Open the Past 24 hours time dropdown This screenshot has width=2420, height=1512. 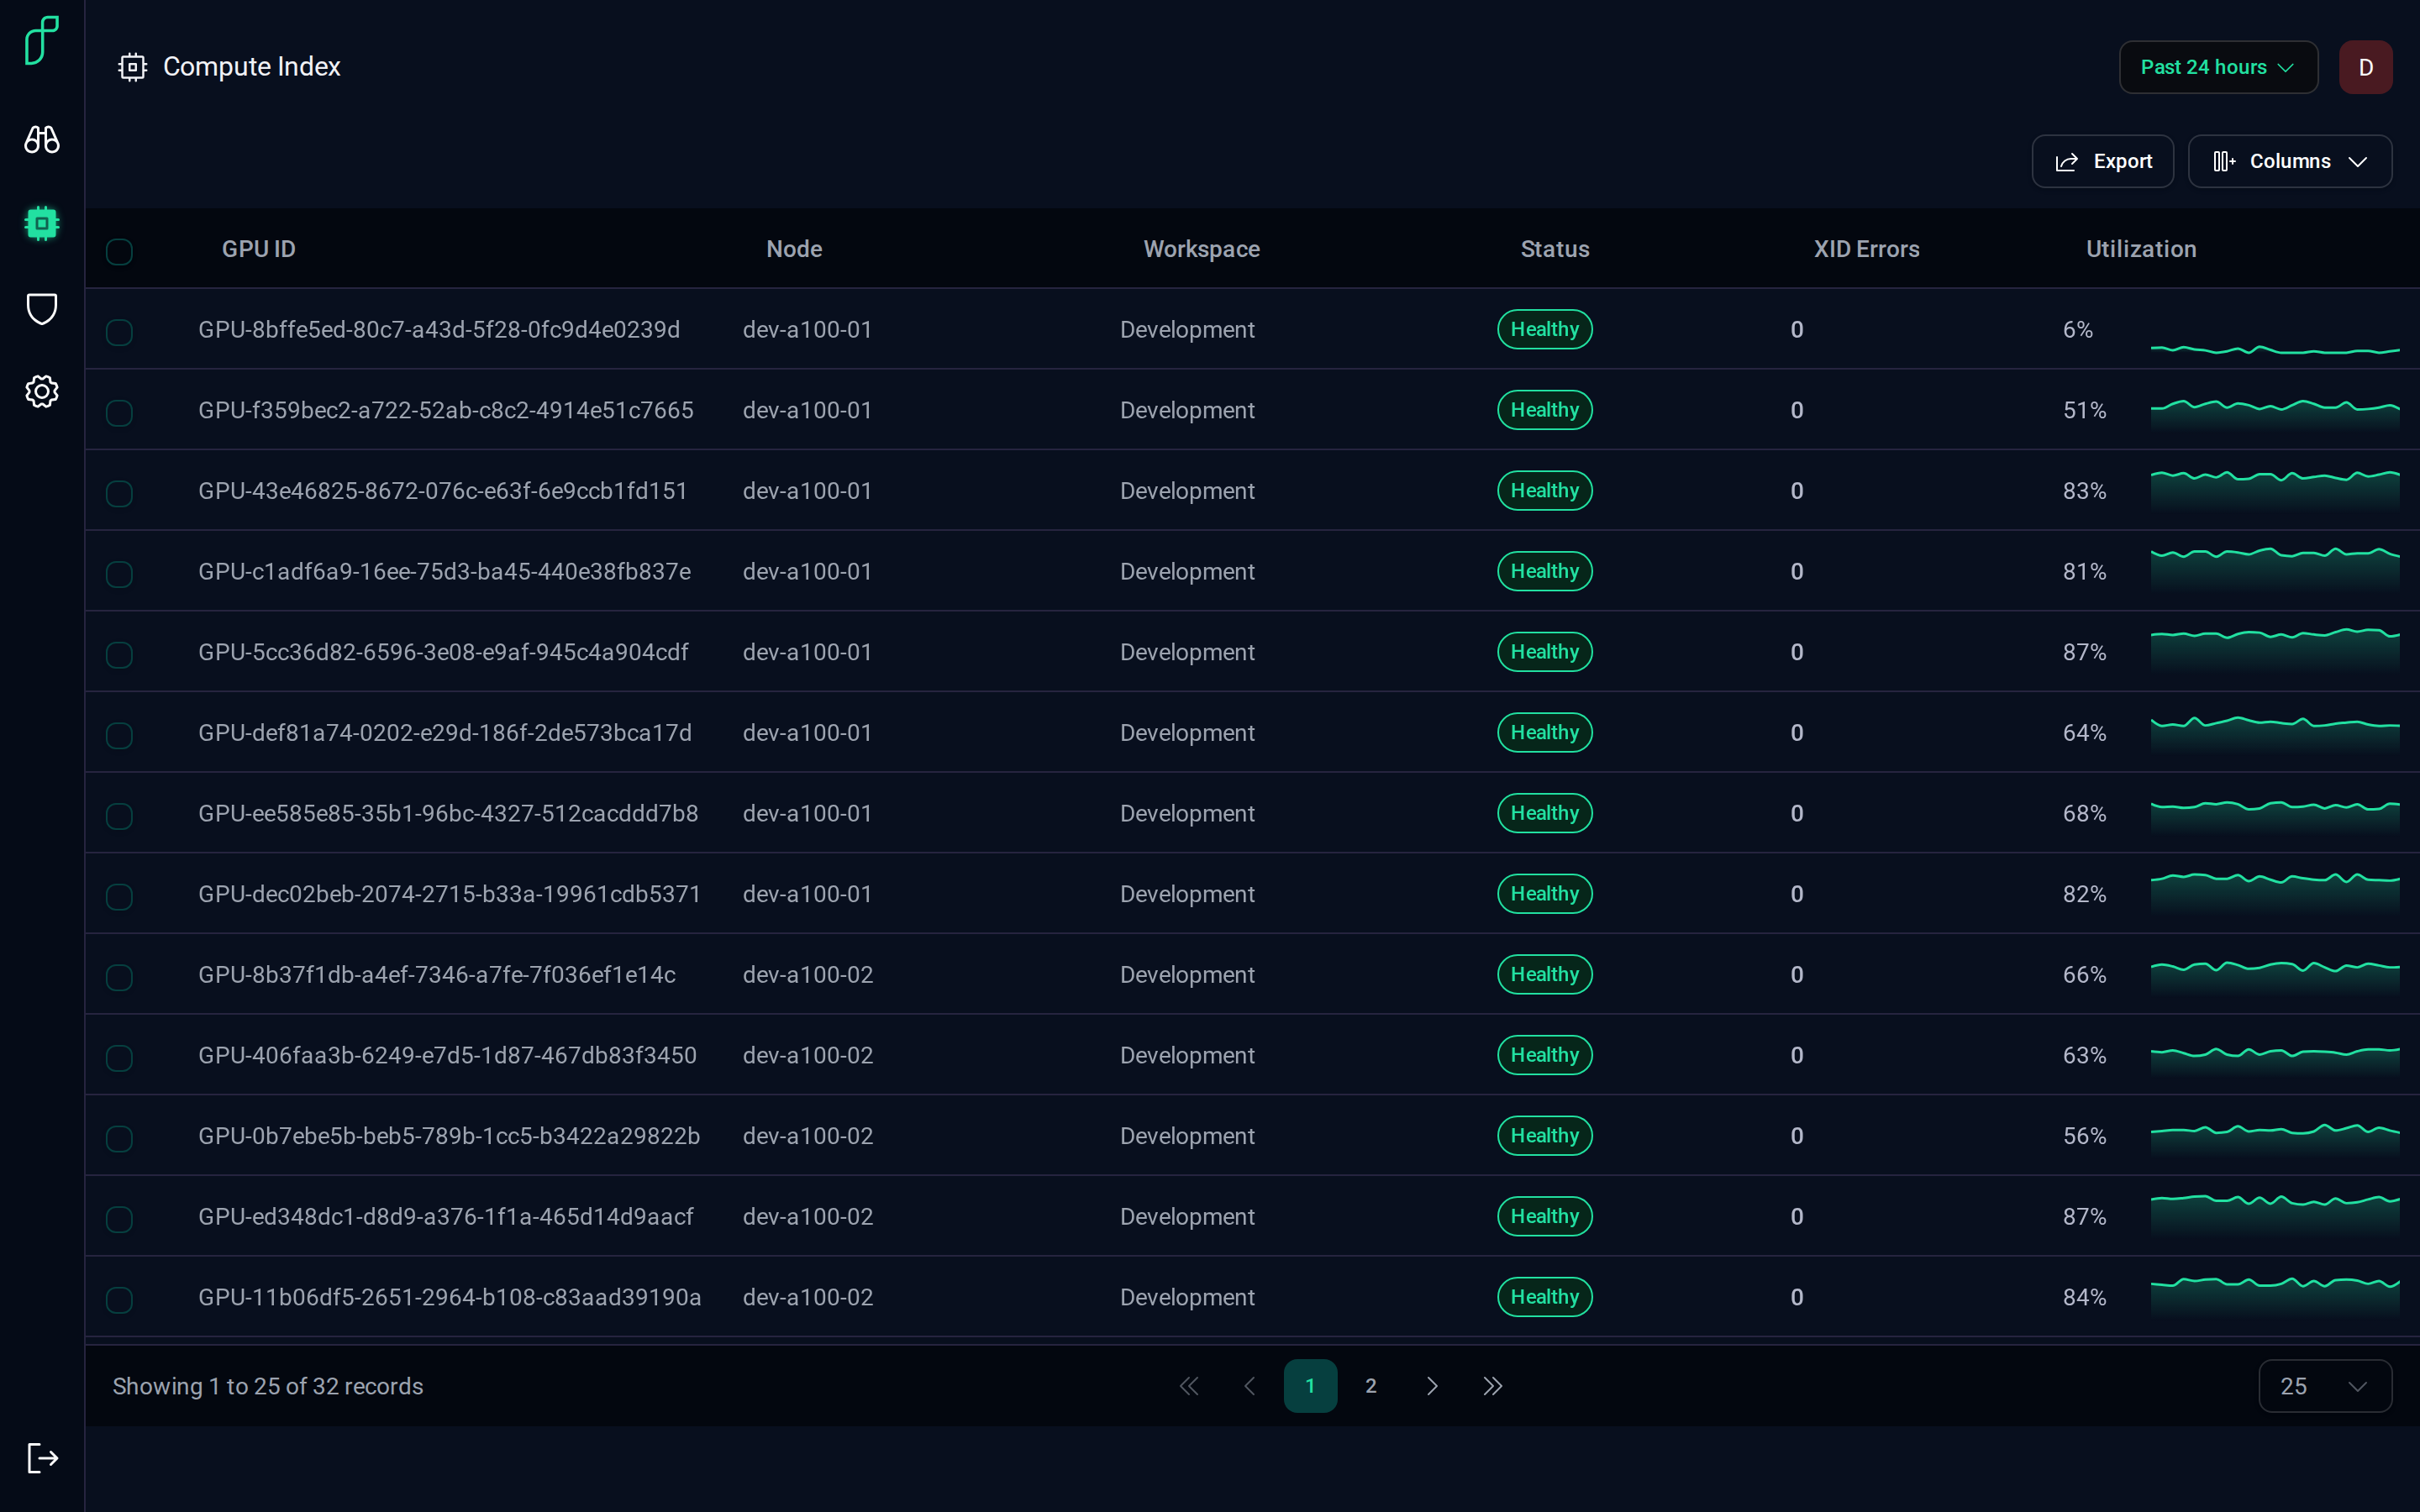coord(2218,67)
